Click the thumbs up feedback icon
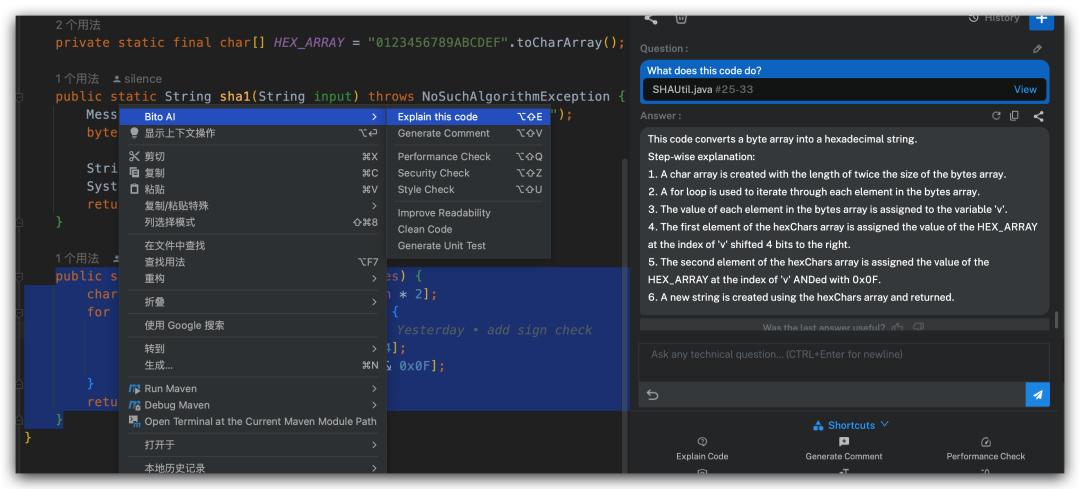The height and width of the screenshot is (489, 1080). pos(897,327)
